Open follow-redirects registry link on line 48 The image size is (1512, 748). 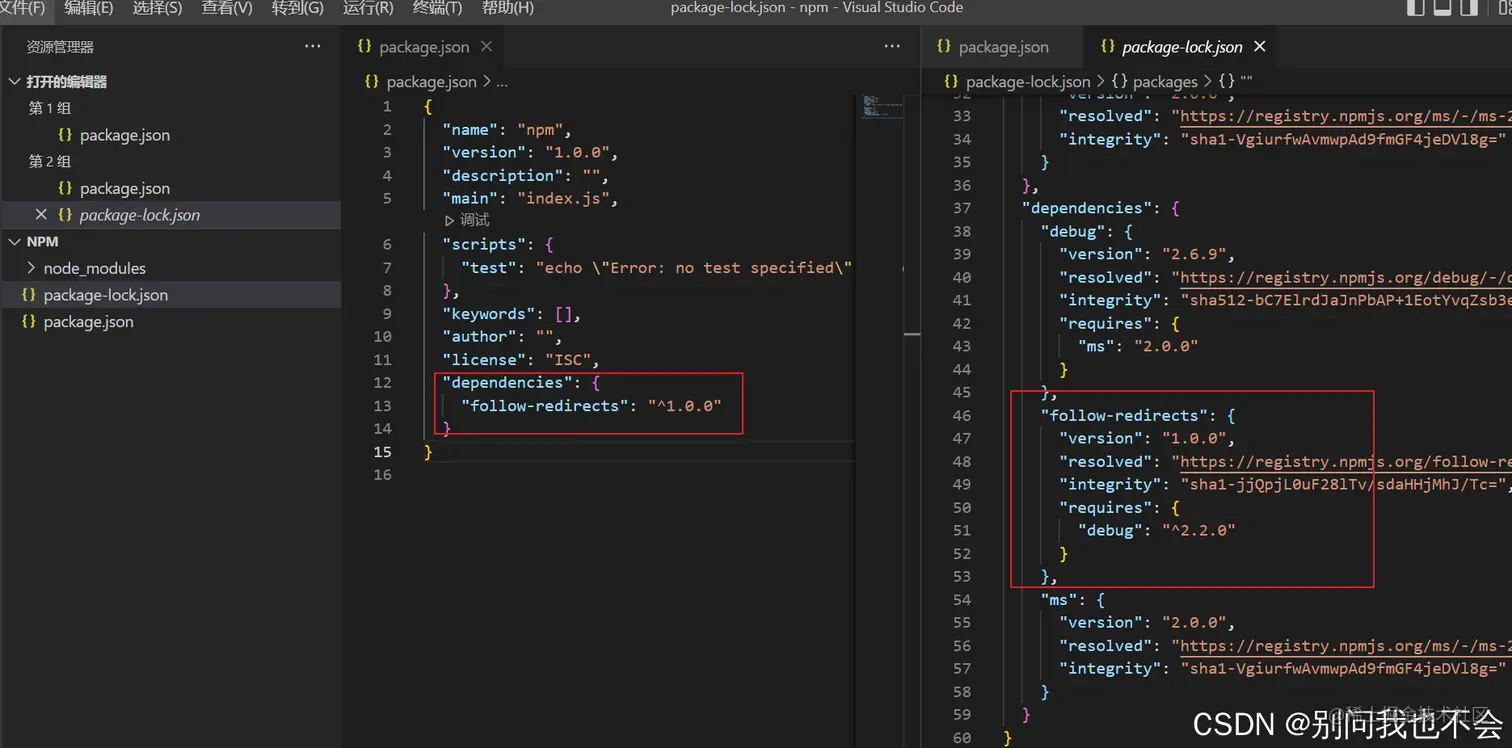tap(1345, 461)
